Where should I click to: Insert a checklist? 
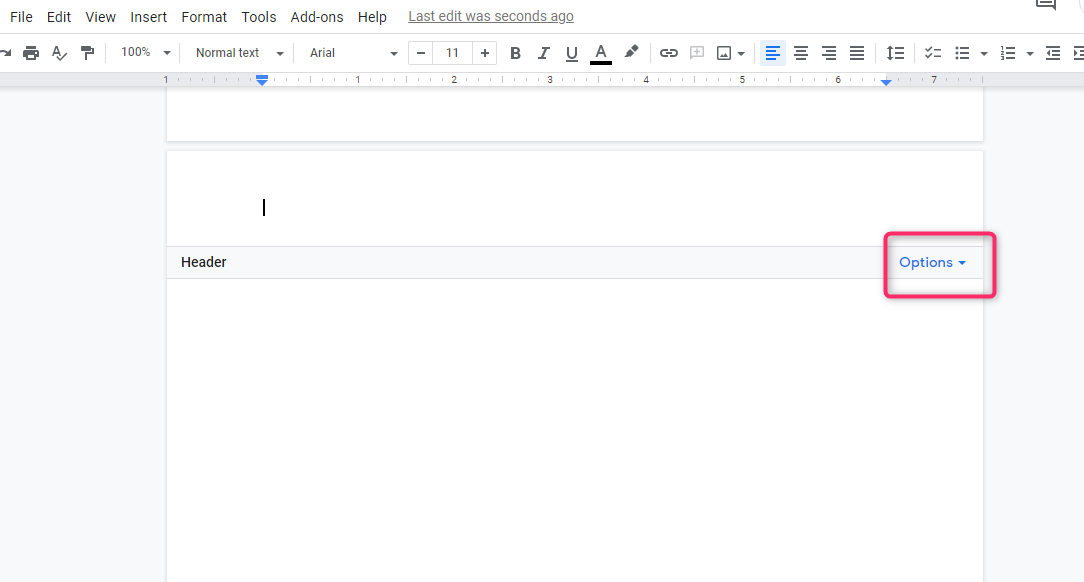click(933, 53)
